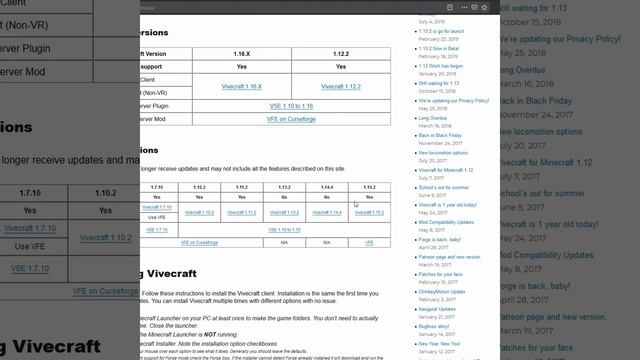
Task: Open '1.13.2 Now in Beta!' news post
Action: coord(439,49)
